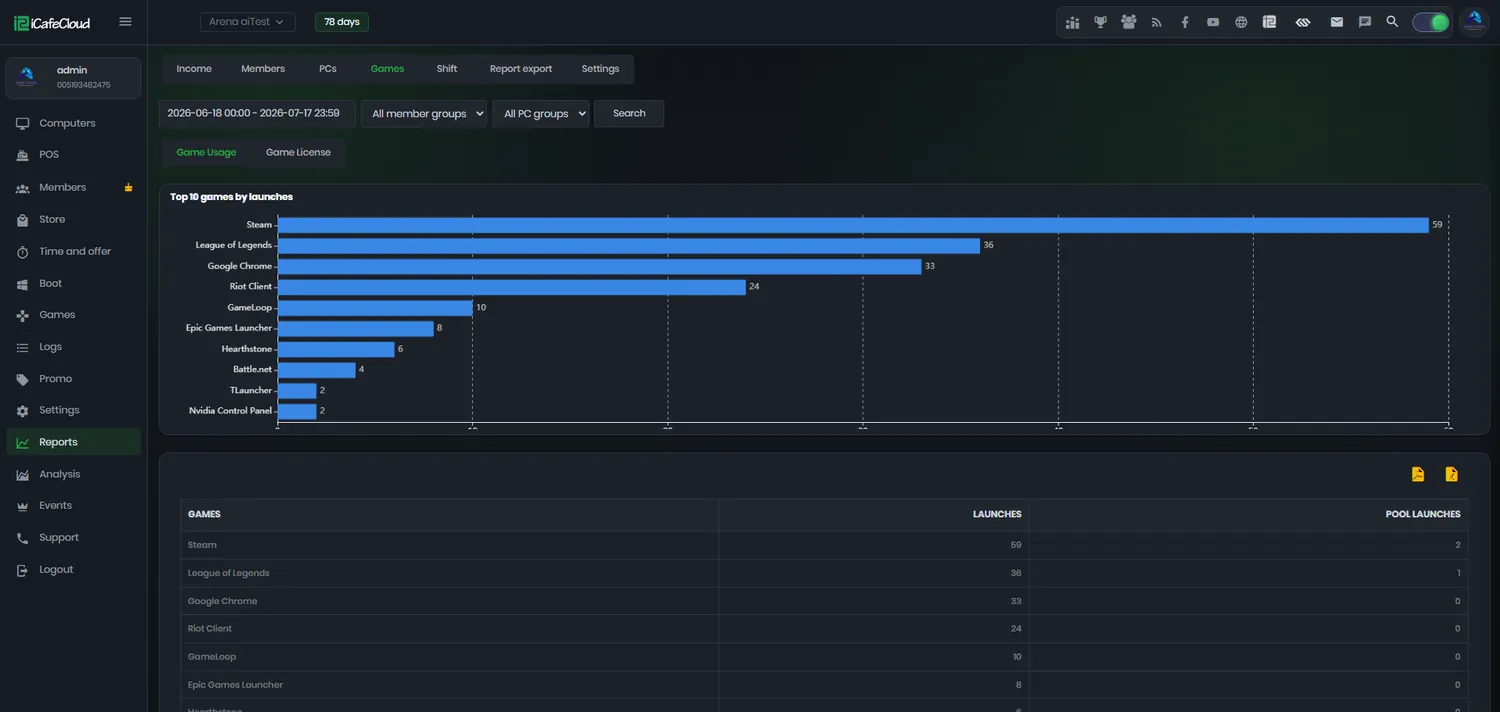Collapse sidebar with hamburger menu icon

click(125, 22)
